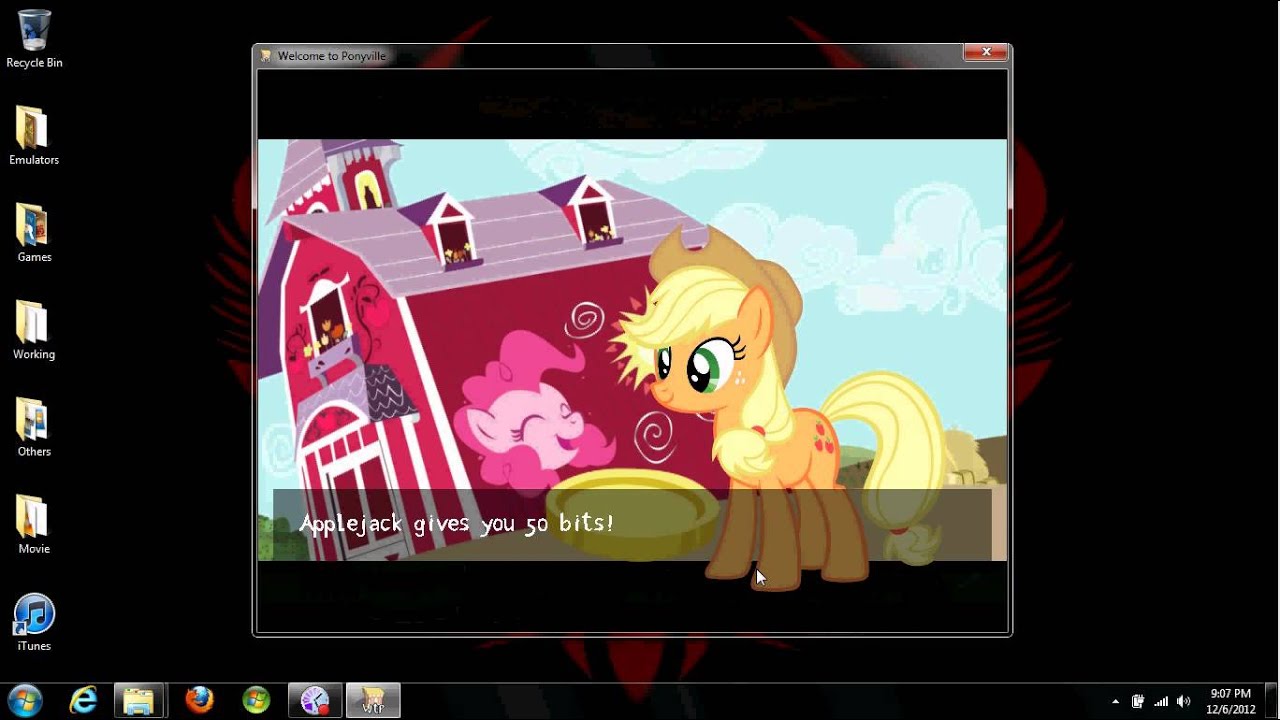Close the Welcome to Ponyville window
This screenshot has height=720, width=1280.
[x=986, y=52]
